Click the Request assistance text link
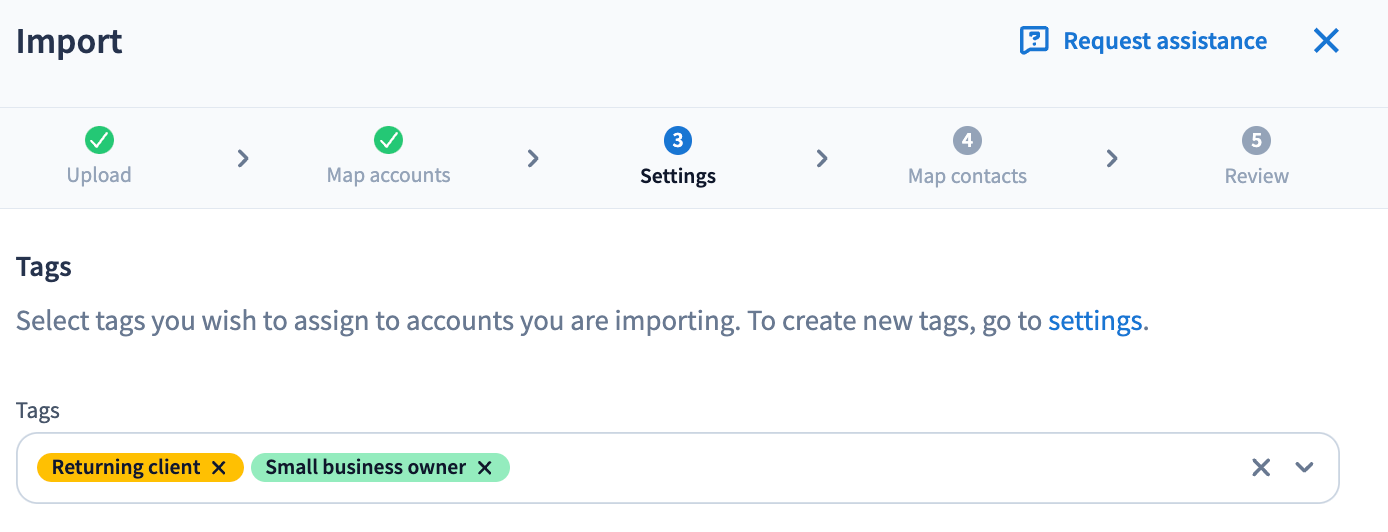The image size is (1388, 532). [1165, 41]
